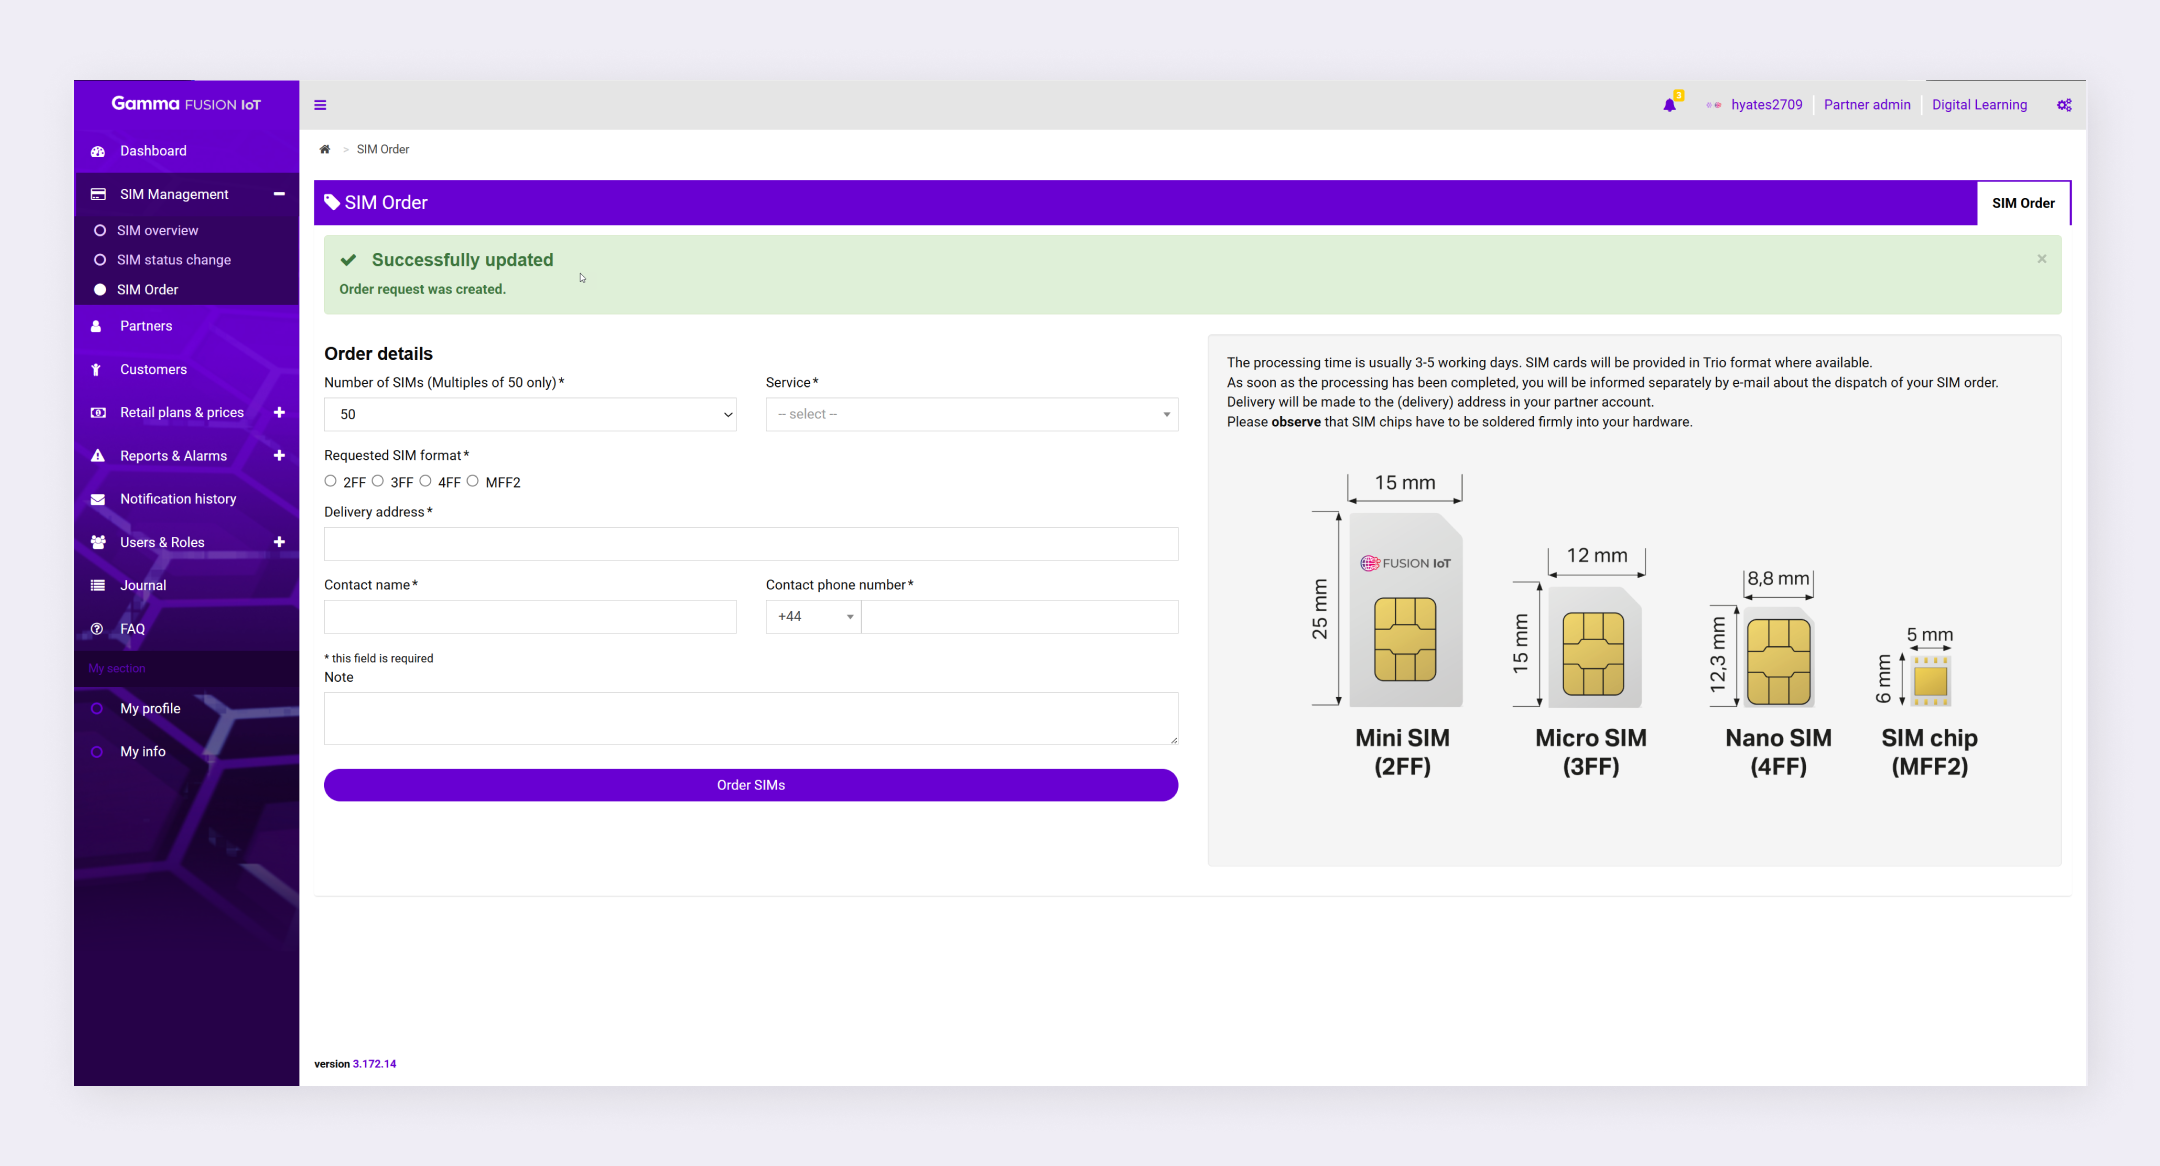Open the Digital Learning link
Screen dimensions: 2160x1166
tap(1979, 105)
